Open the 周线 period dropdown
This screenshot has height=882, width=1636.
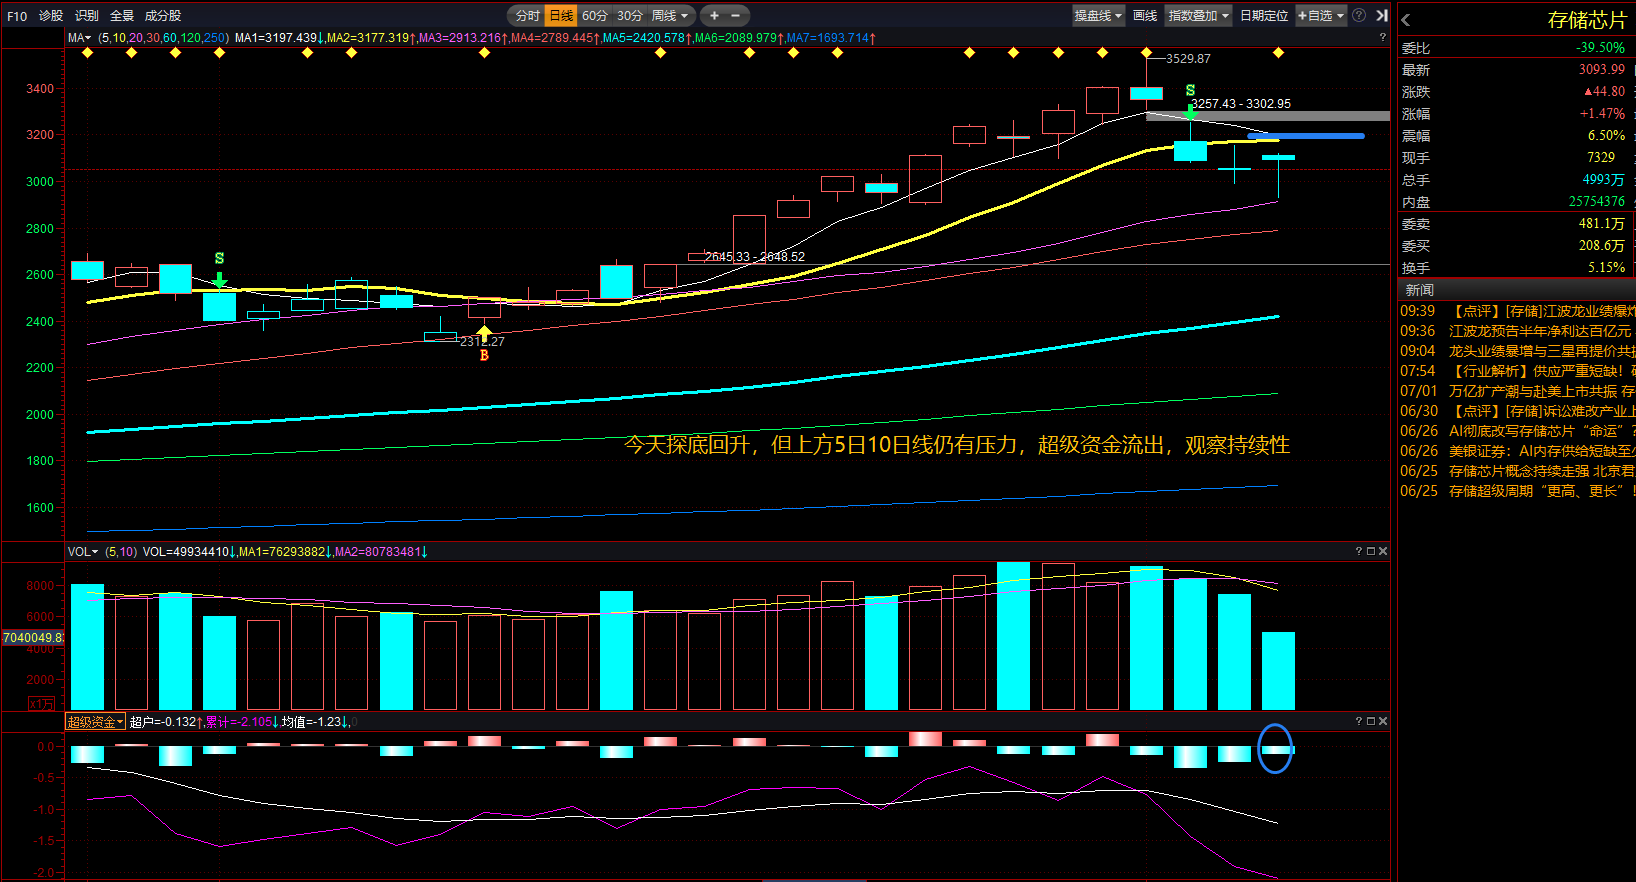(x=670, y=16)
